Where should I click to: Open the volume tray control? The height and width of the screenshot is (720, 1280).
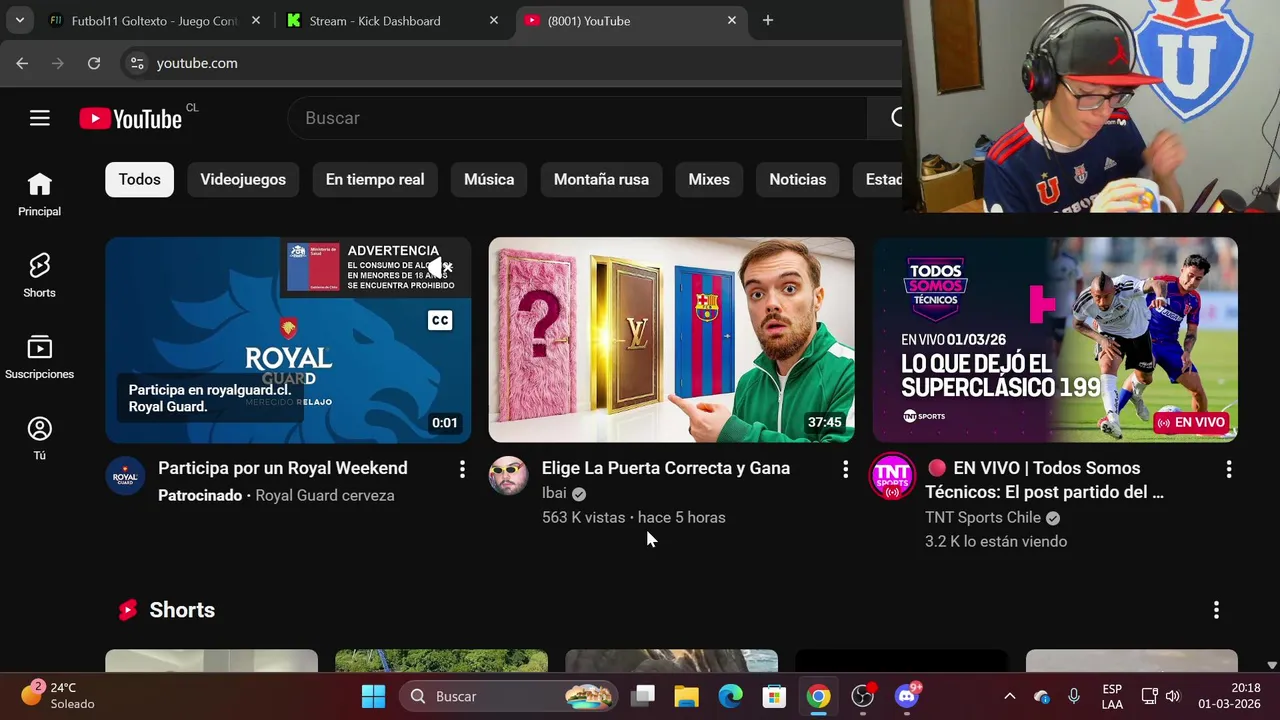point(1173,696)
